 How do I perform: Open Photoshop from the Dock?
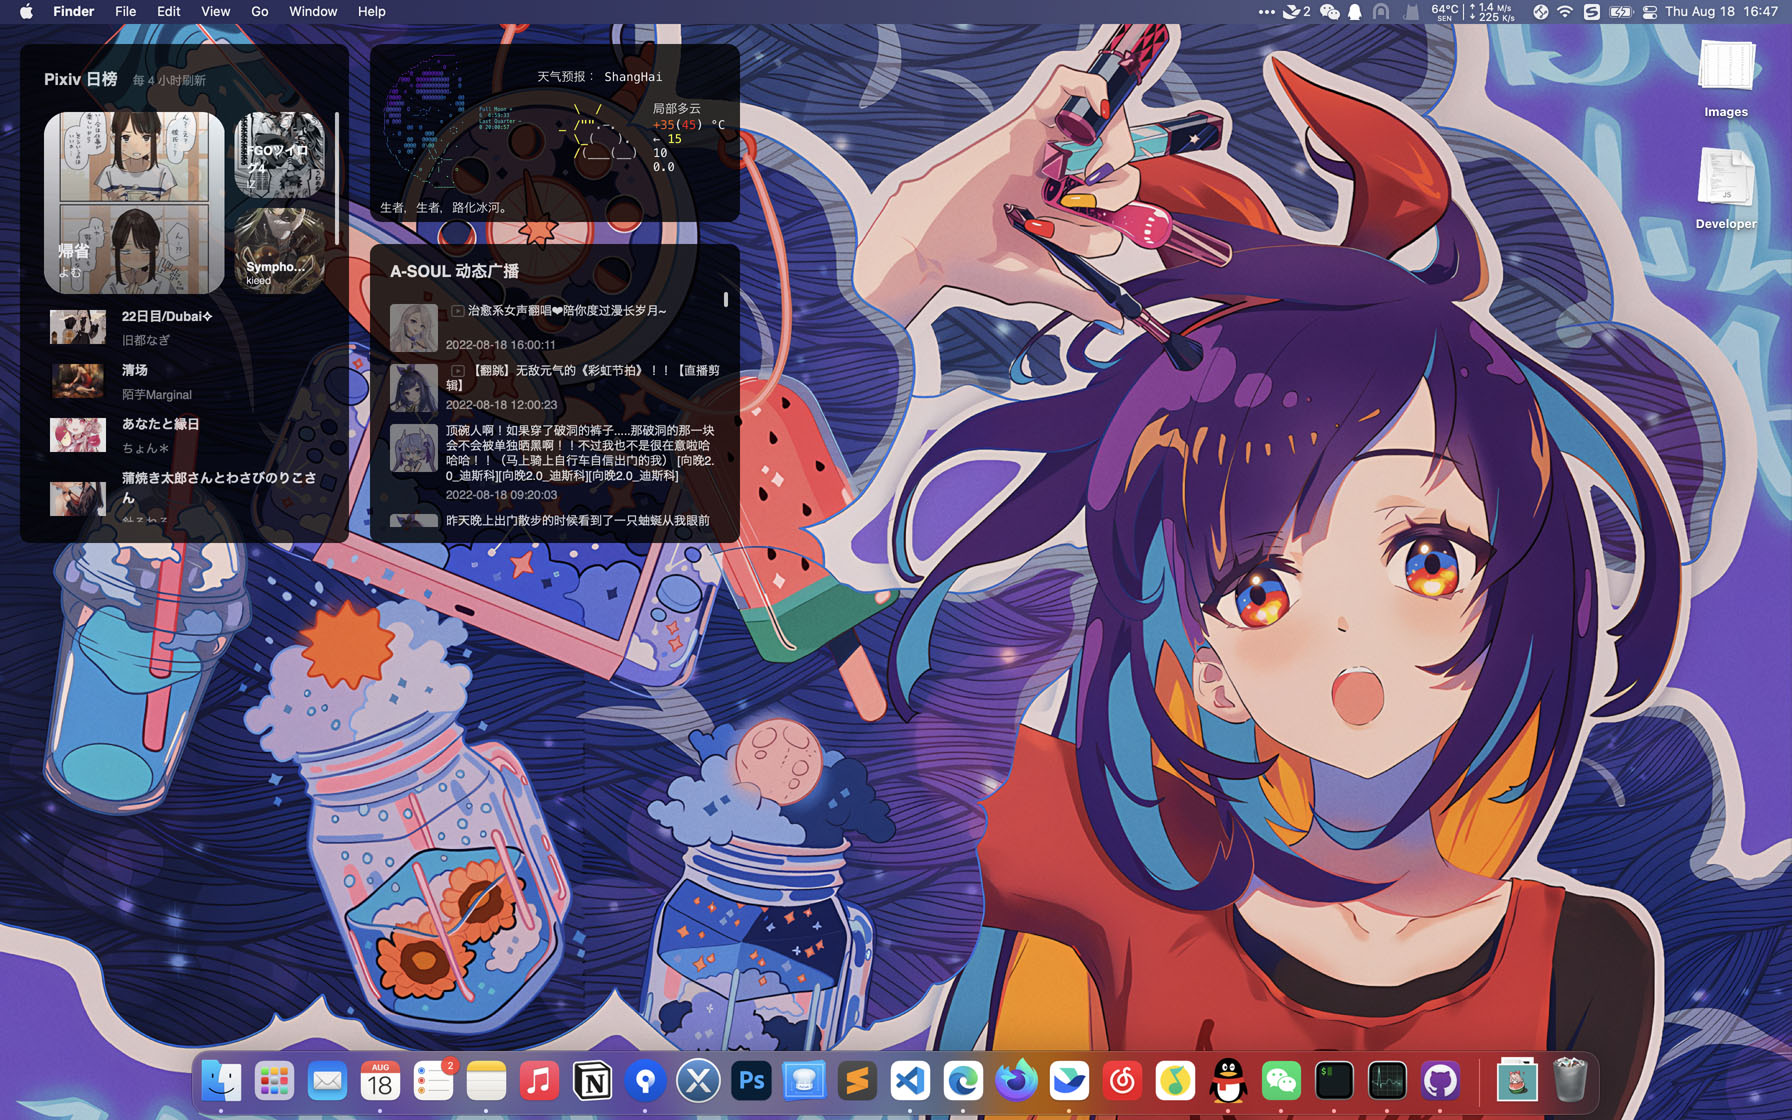point(751,1081)
